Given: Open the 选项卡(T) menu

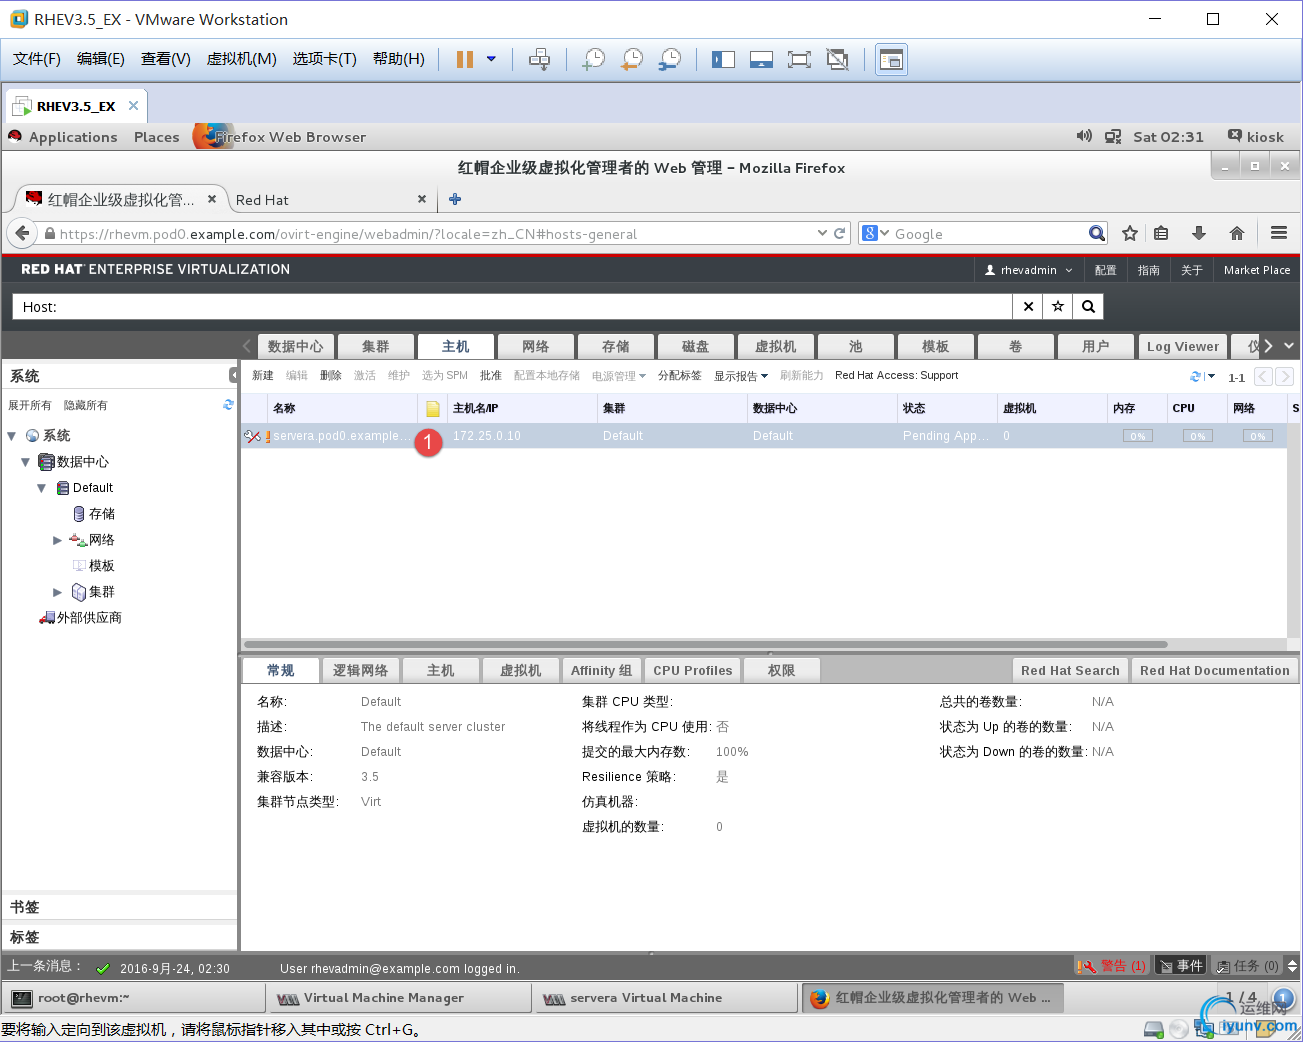Looking at the screenshot, I should pyautogui.click(x=324, y=59).
